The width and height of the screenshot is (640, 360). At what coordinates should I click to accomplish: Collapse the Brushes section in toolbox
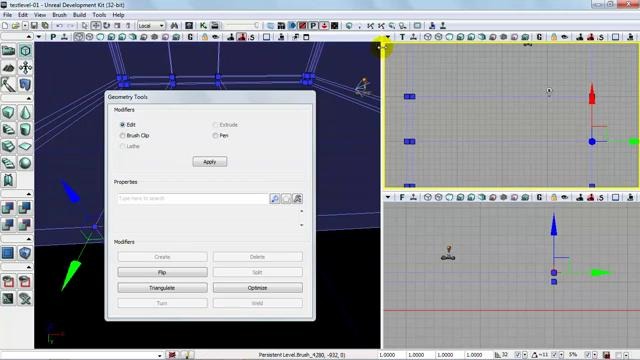pyautogui.click(x=29, y=98)
